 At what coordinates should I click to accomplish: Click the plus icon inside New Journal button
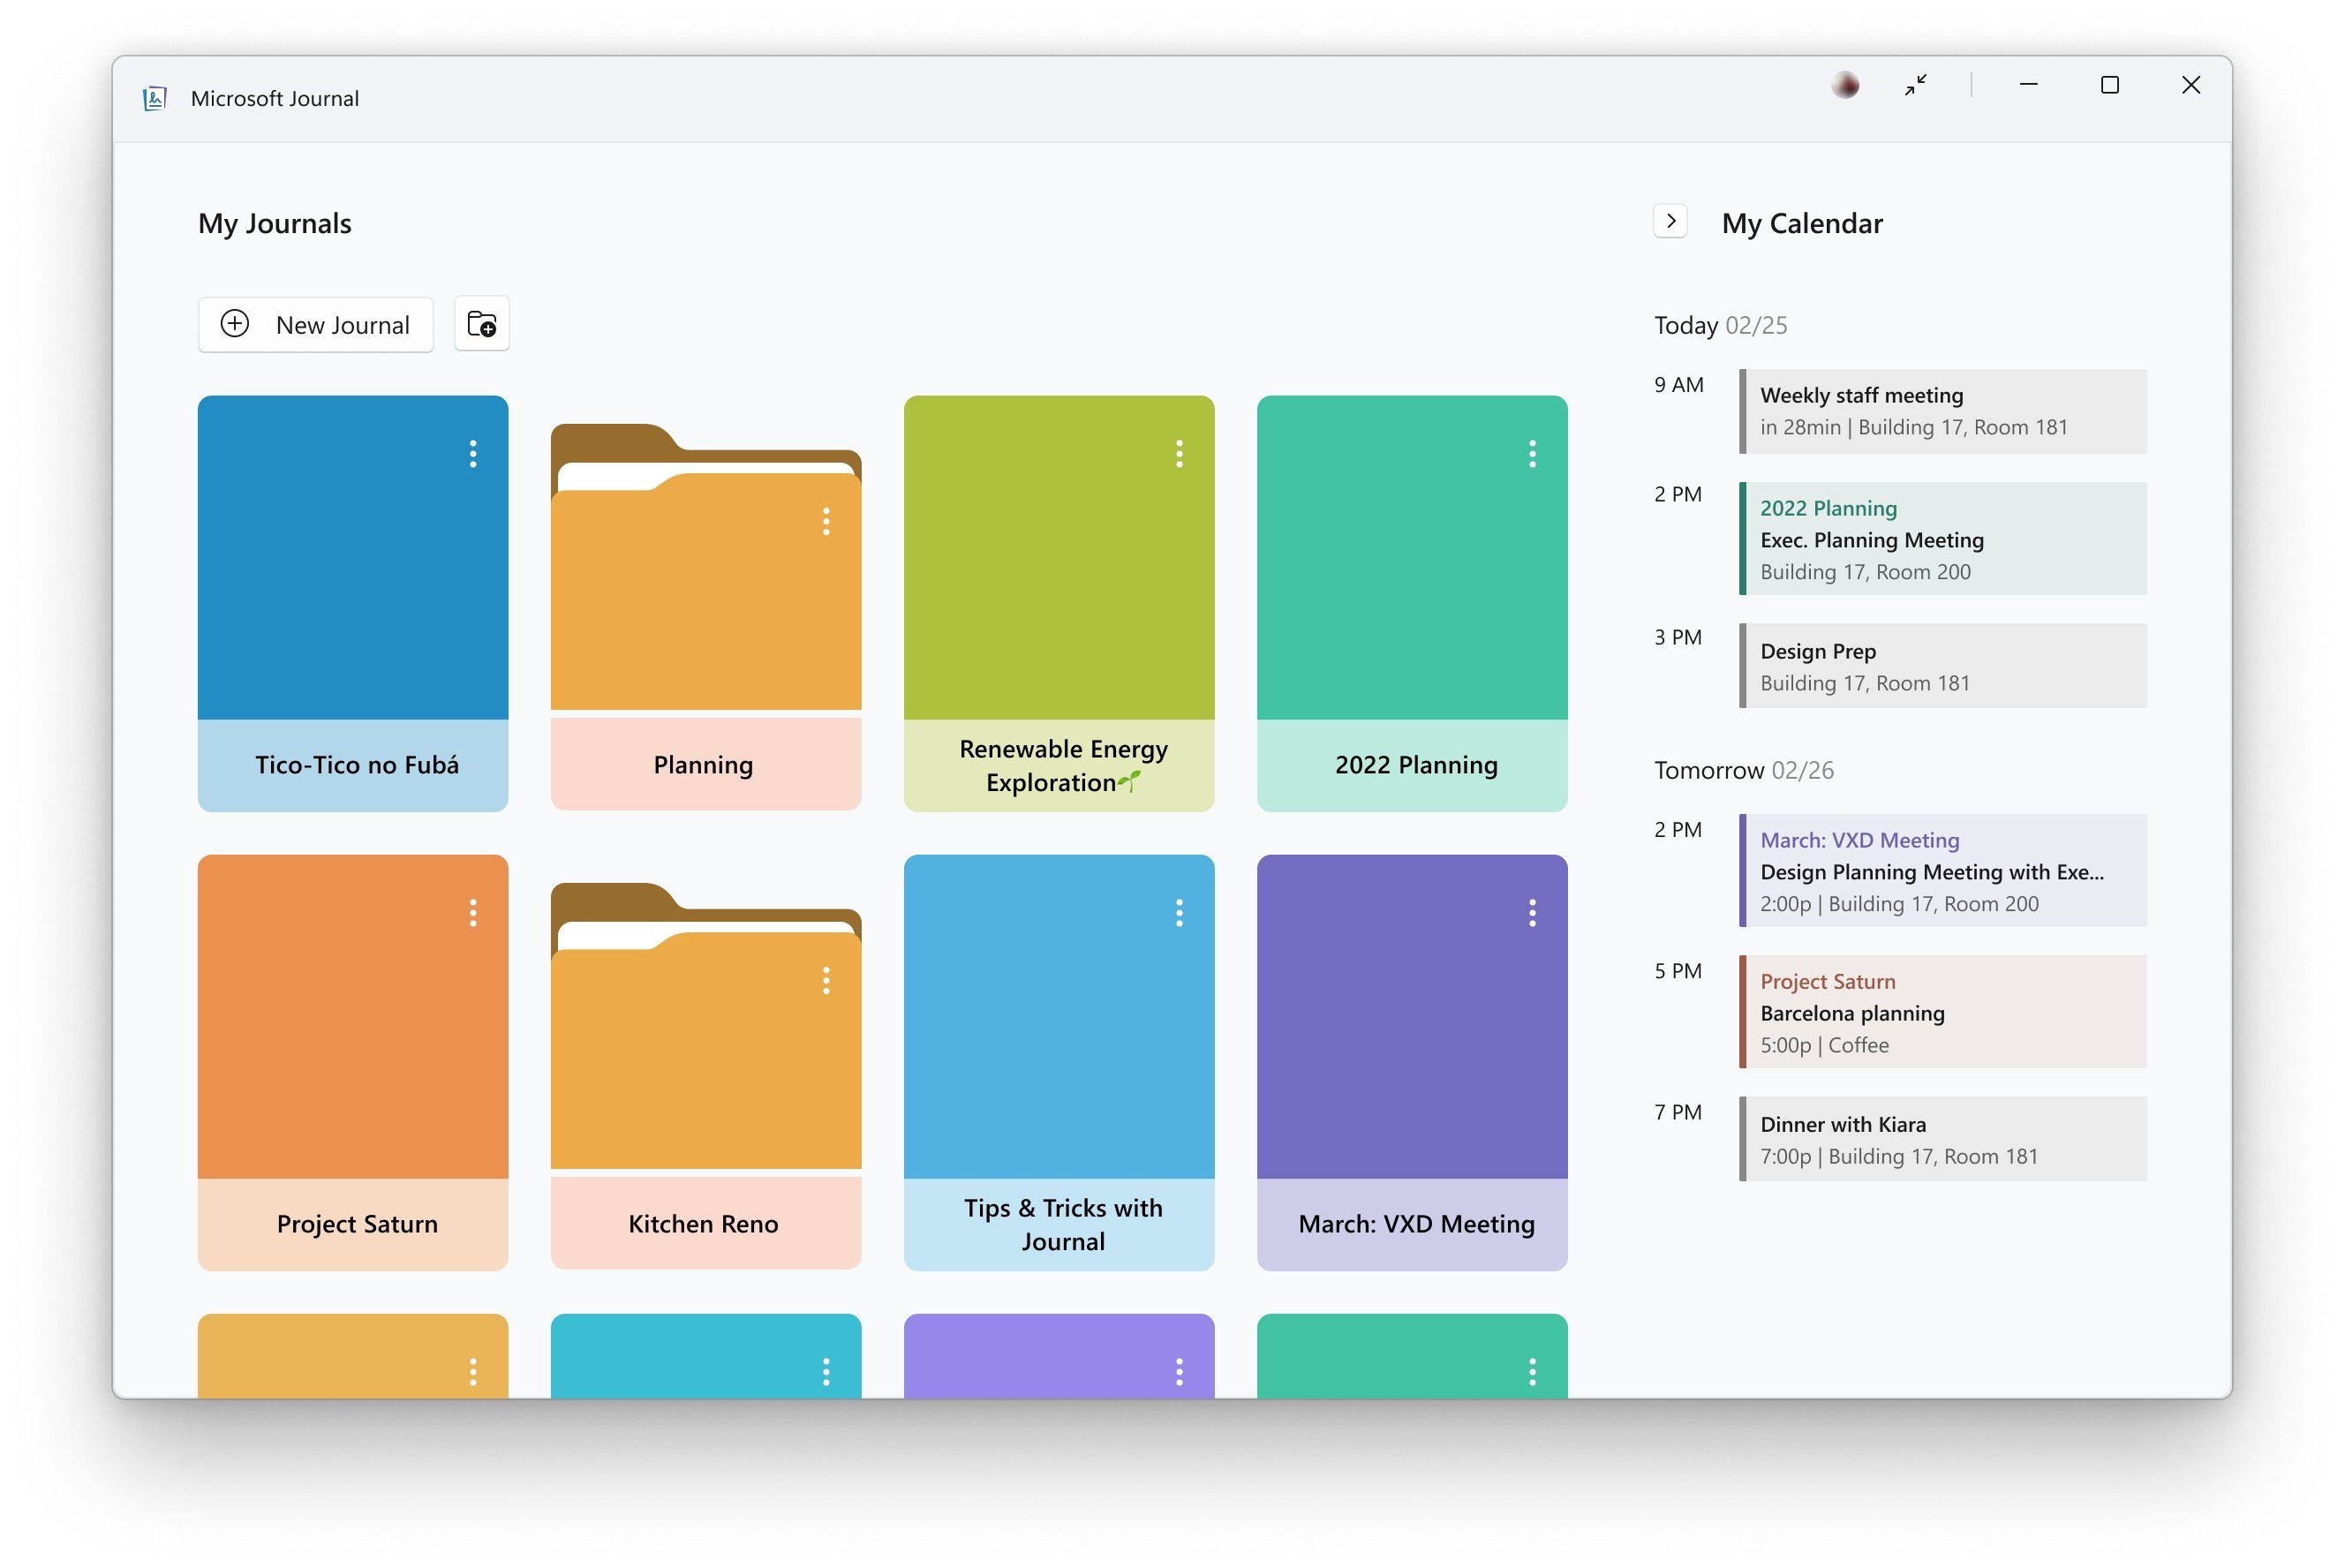[235, 324]
